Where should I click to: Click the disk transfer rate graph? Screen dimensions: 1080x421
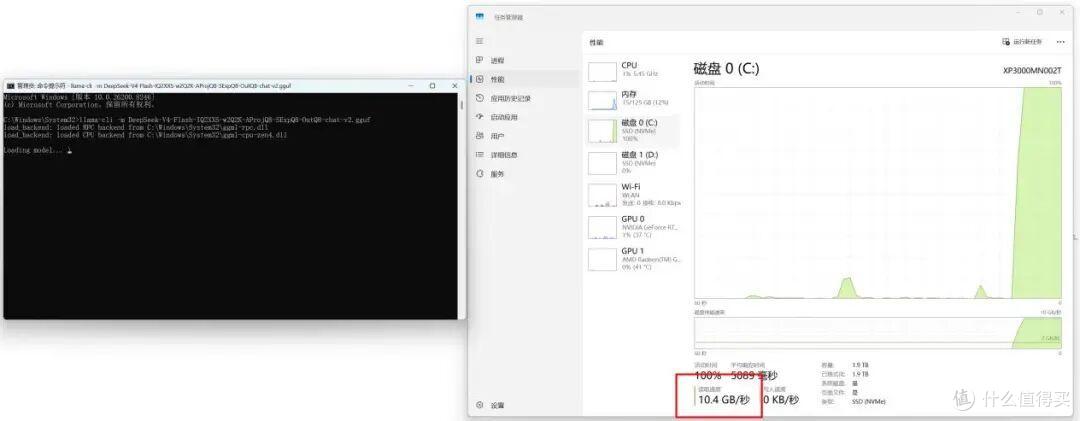[878, 333]
